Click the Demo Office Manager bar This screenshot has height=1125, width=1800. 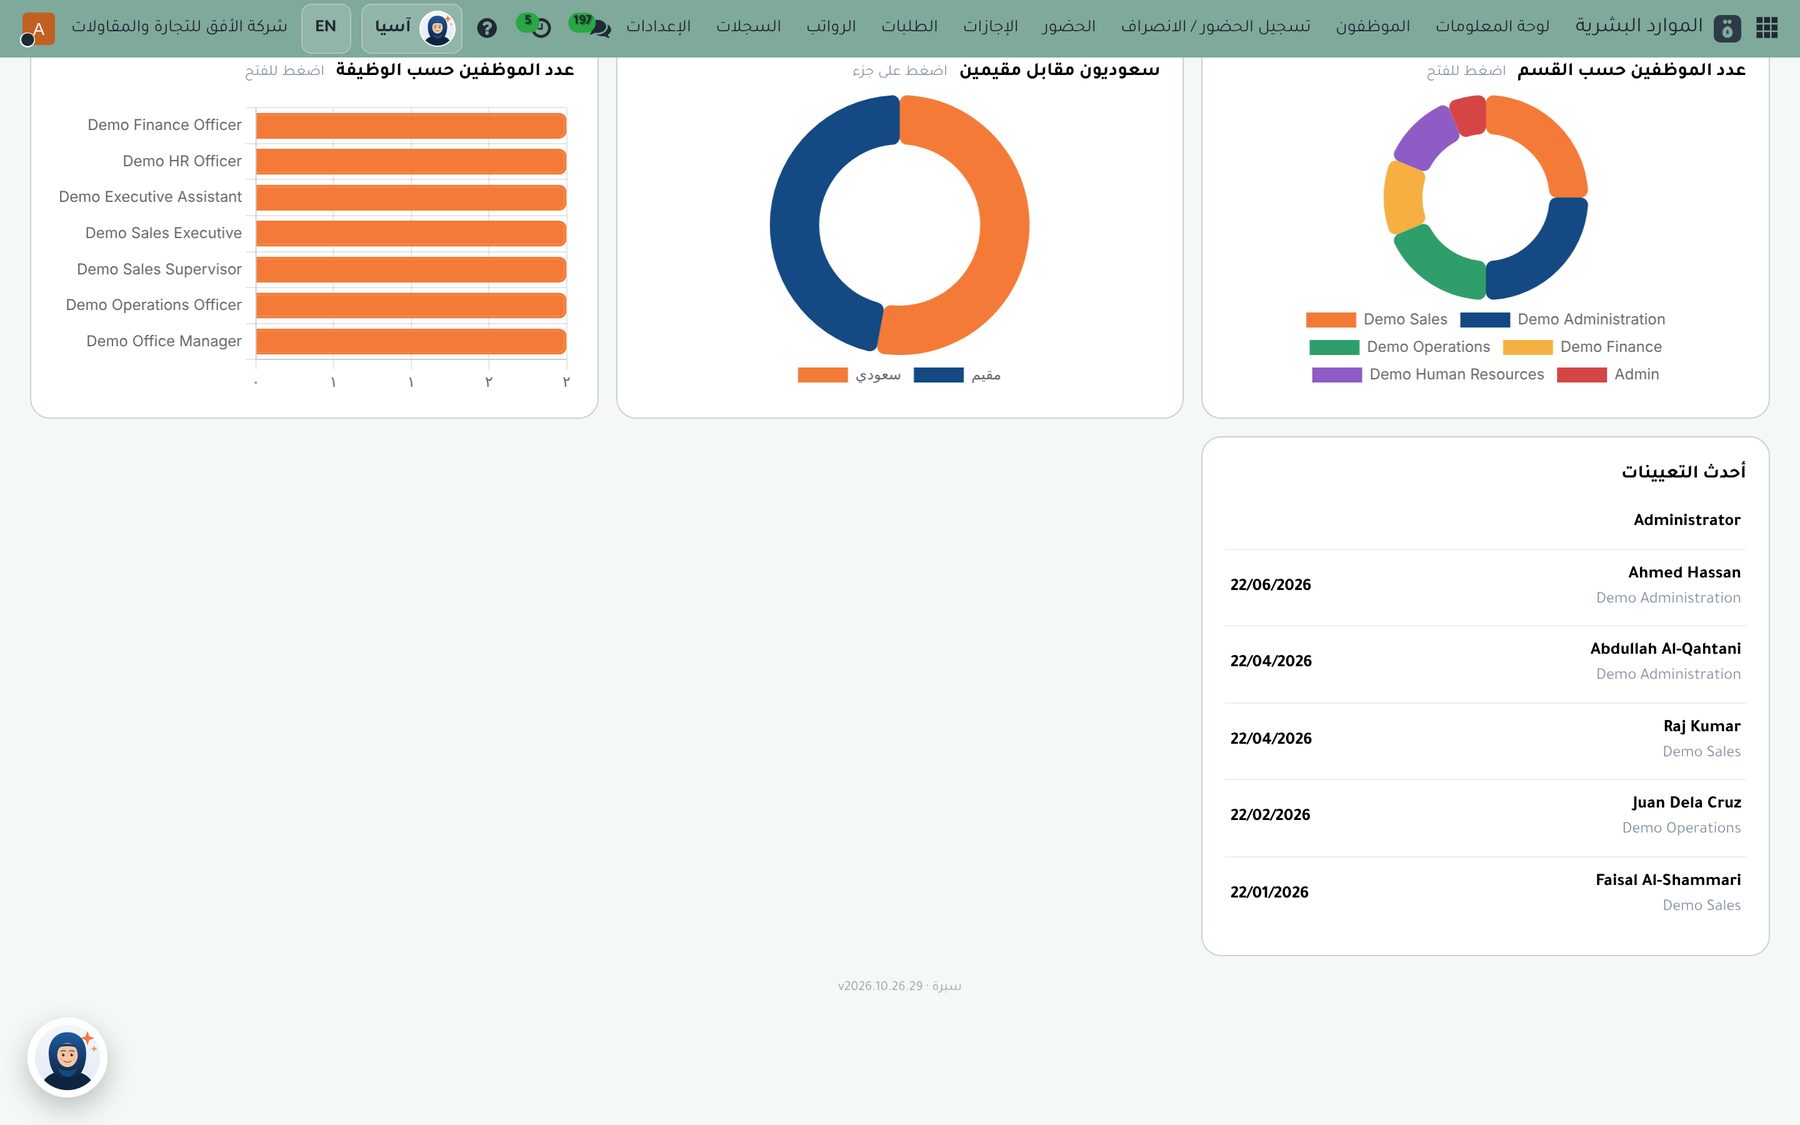tap(411, 342)
